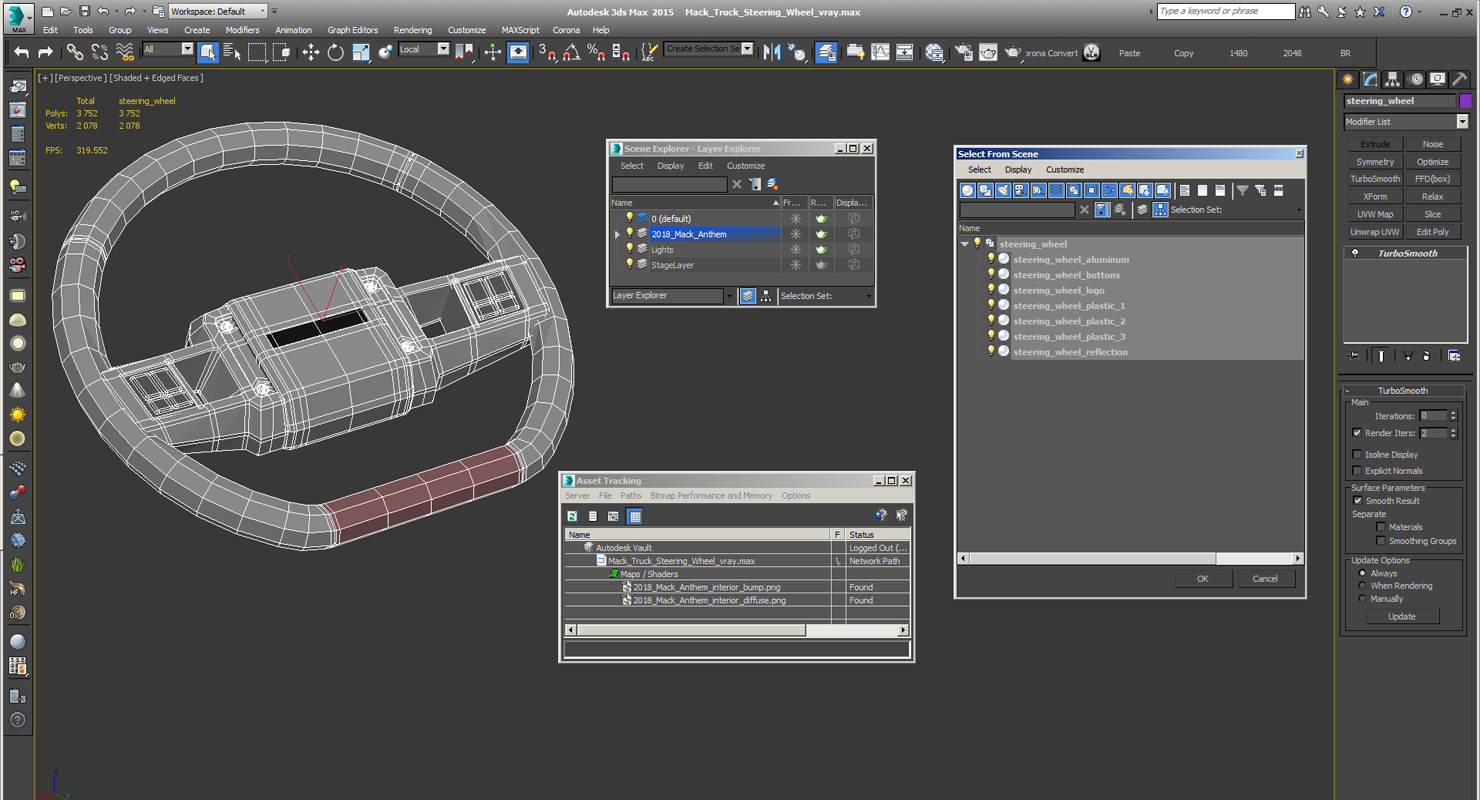Toggle Angle Snap
The height and width of the screenshot is (800, 1480).
572,52
